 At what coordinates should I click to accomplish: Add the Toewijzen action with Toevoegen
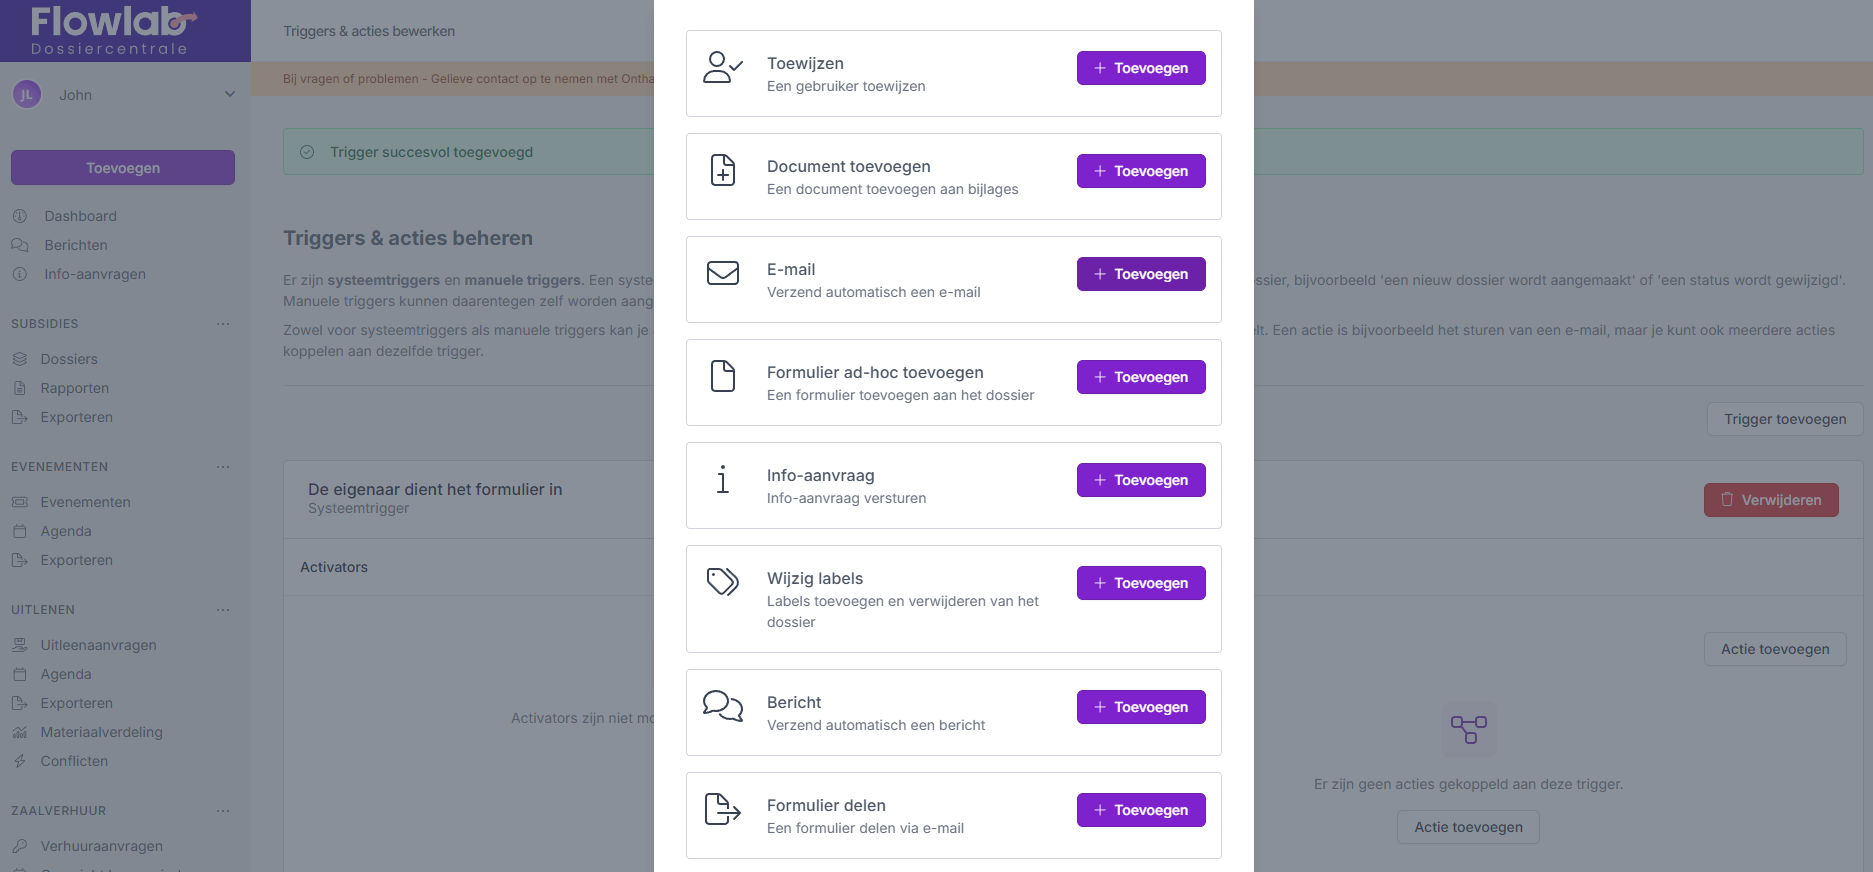point(1141,68)
